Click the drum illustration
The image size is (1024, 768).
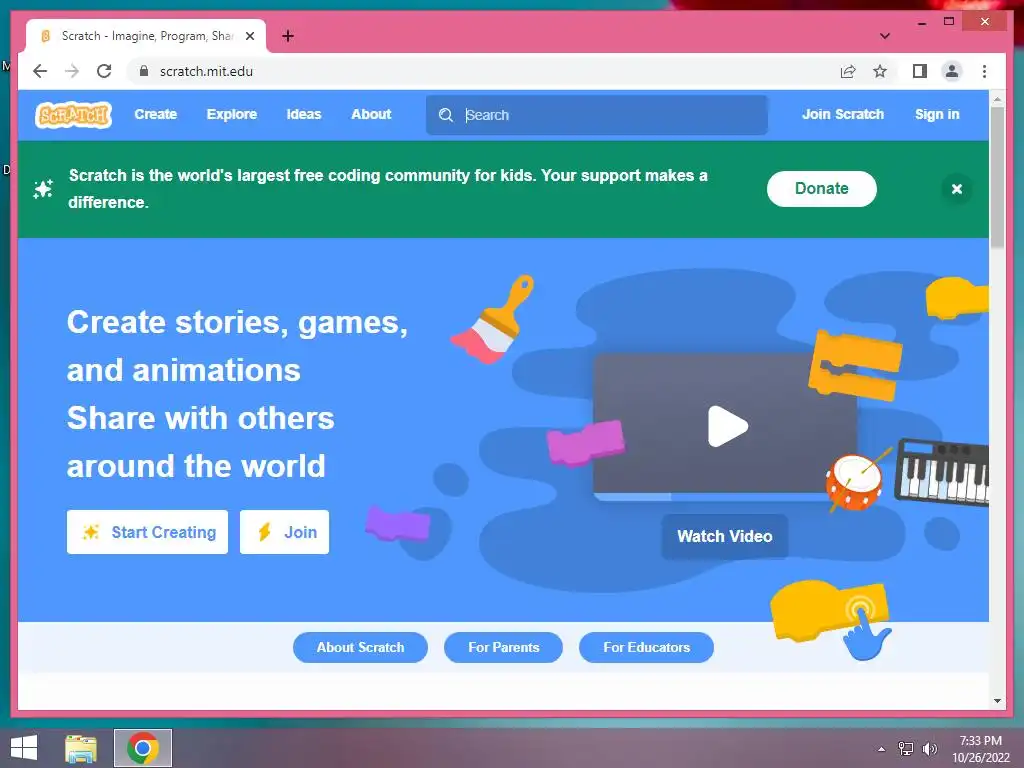tap(856, 481)
